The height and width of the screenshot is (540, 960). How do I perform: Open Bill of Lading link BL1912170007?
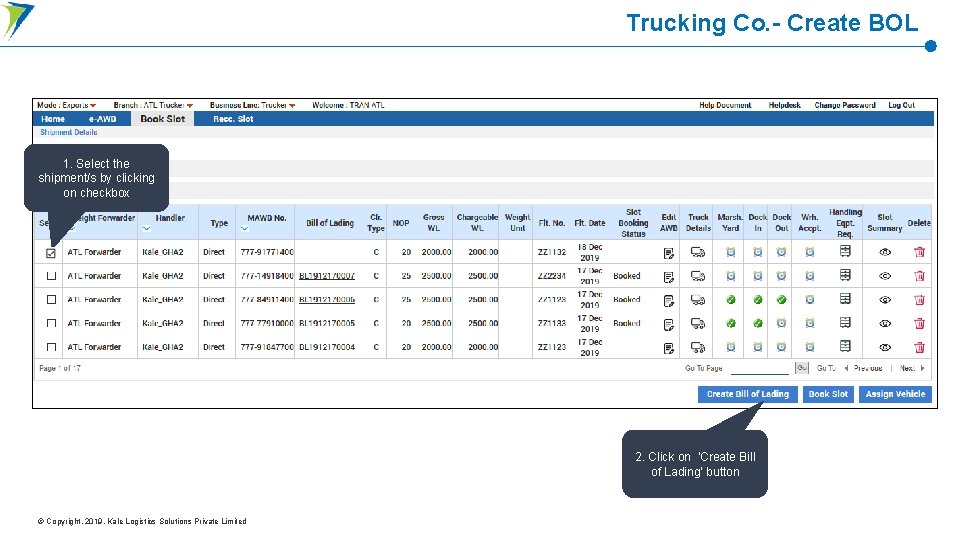326,276
